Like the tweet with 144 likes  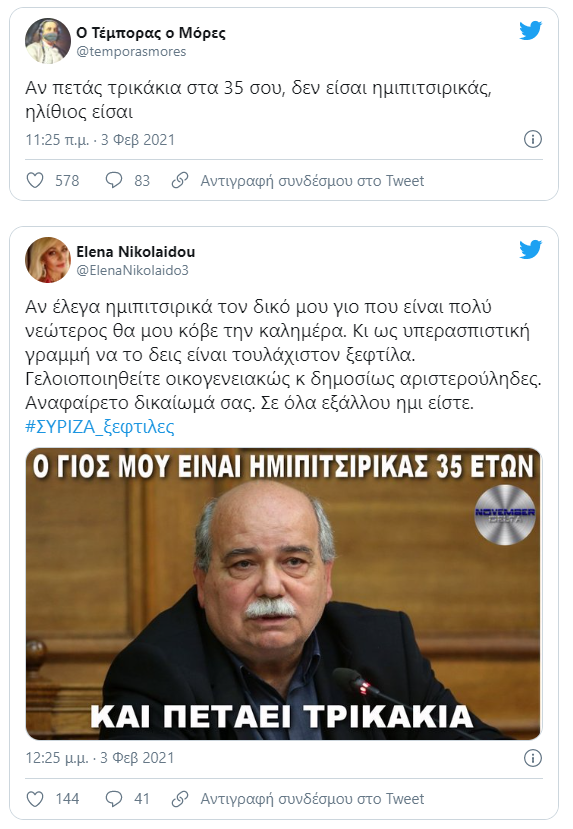pos(35,799)
